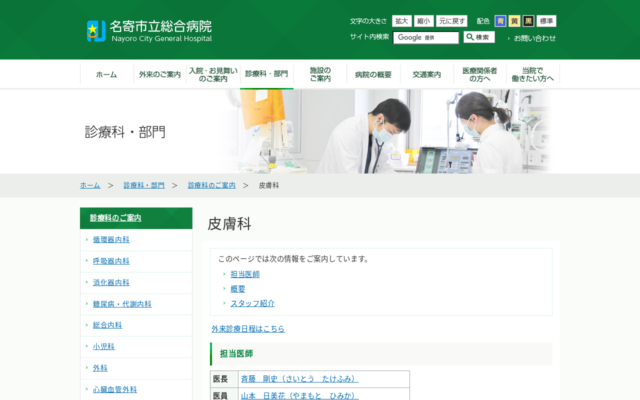Select the blue 青 color scheme swatch
Screen dimensions: 640x400
[x=500, y=21]
